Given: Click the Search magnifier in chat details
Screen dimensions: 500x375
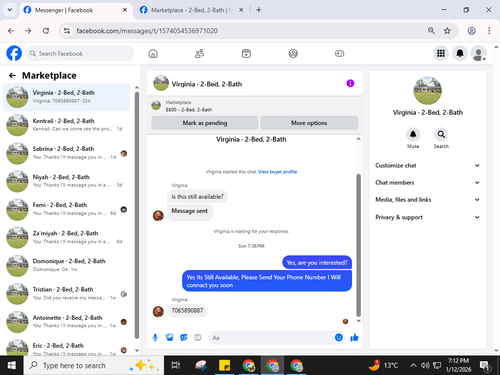Looking at the screenshot, I should (441, 134).
